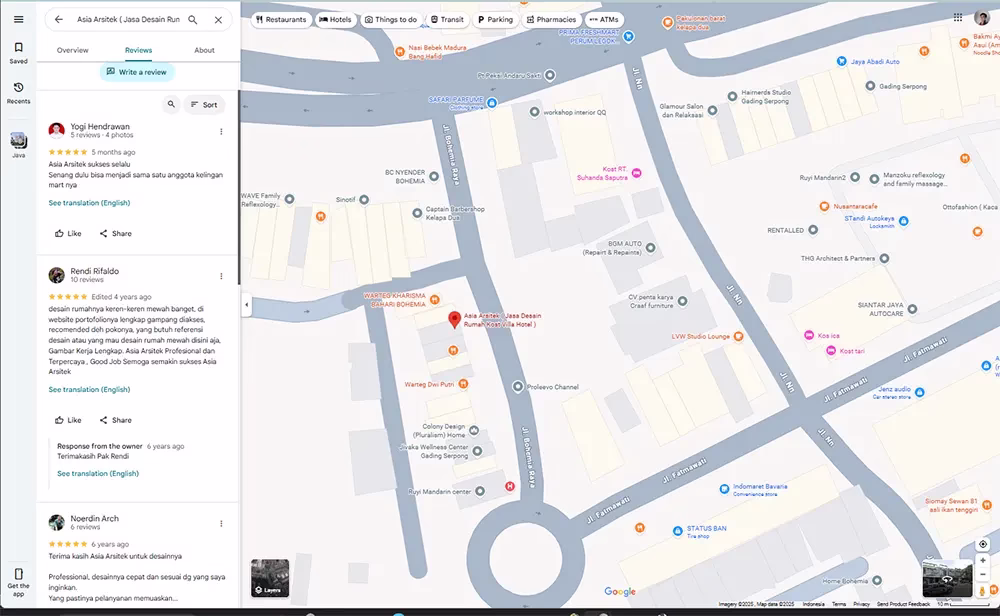Toggle the Layers map view
Viewport: 1000px width, 616px height.
270,577
